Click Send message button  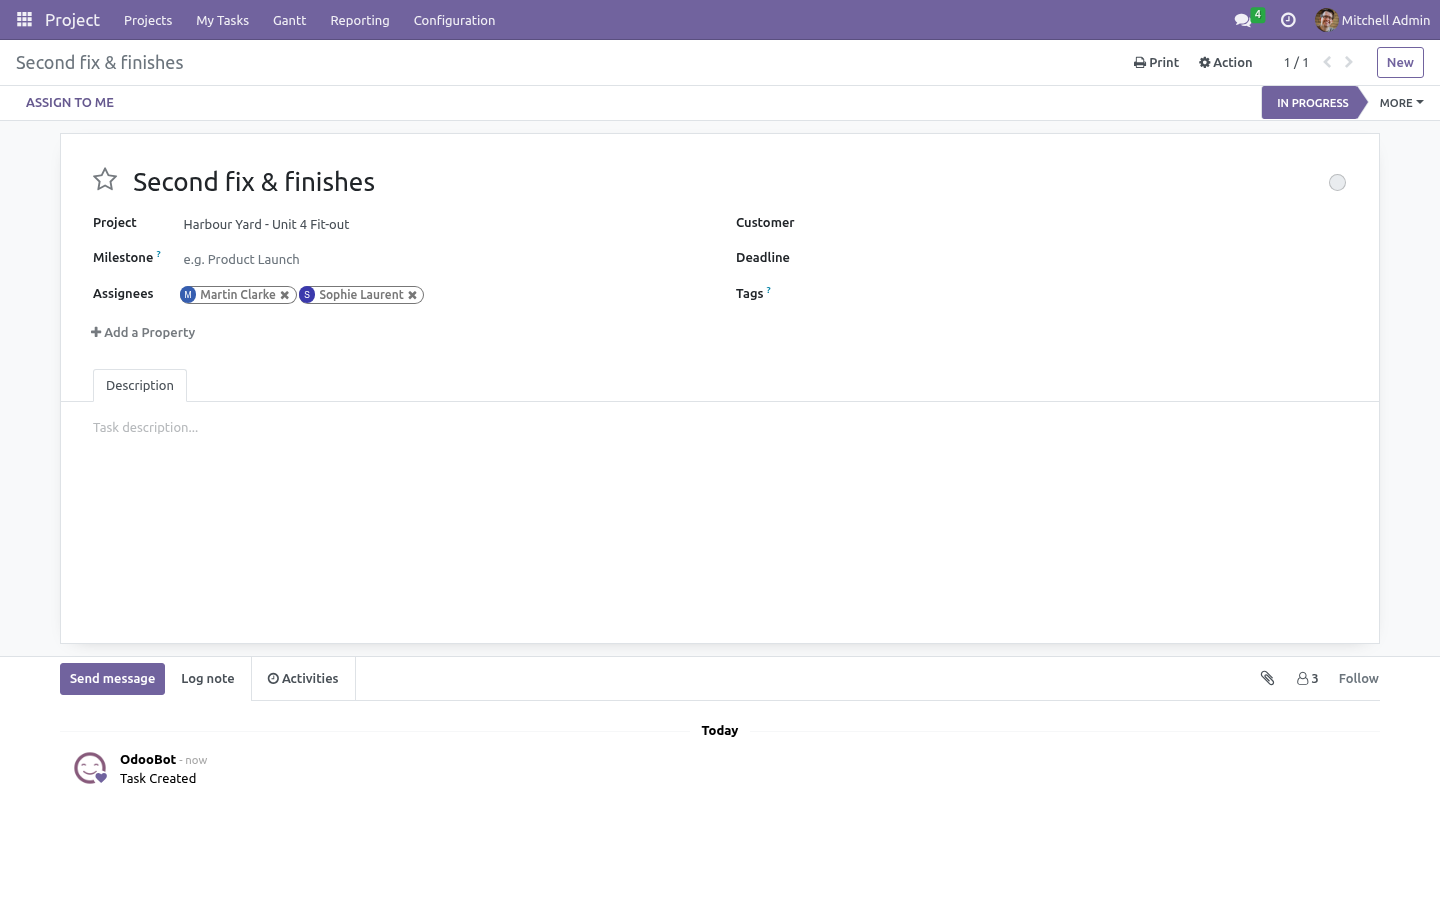112,679
